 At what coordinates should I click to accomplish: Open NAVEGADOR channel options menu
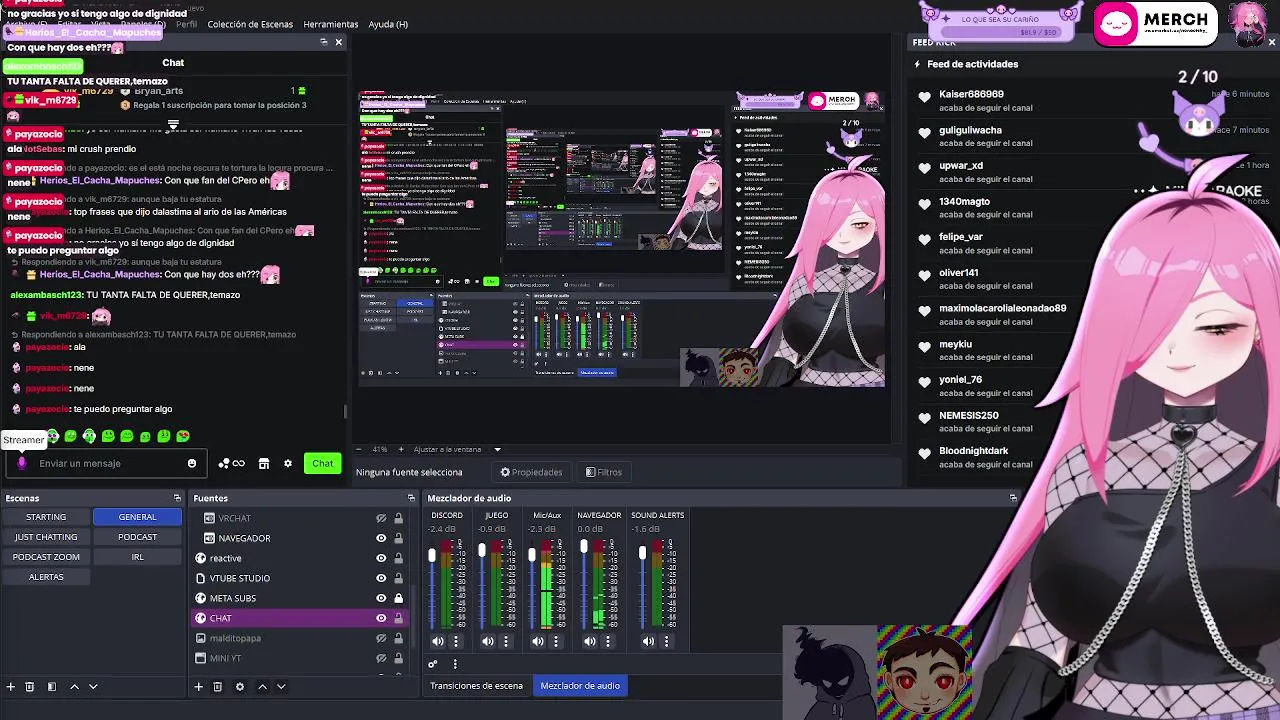coord(608,641)
